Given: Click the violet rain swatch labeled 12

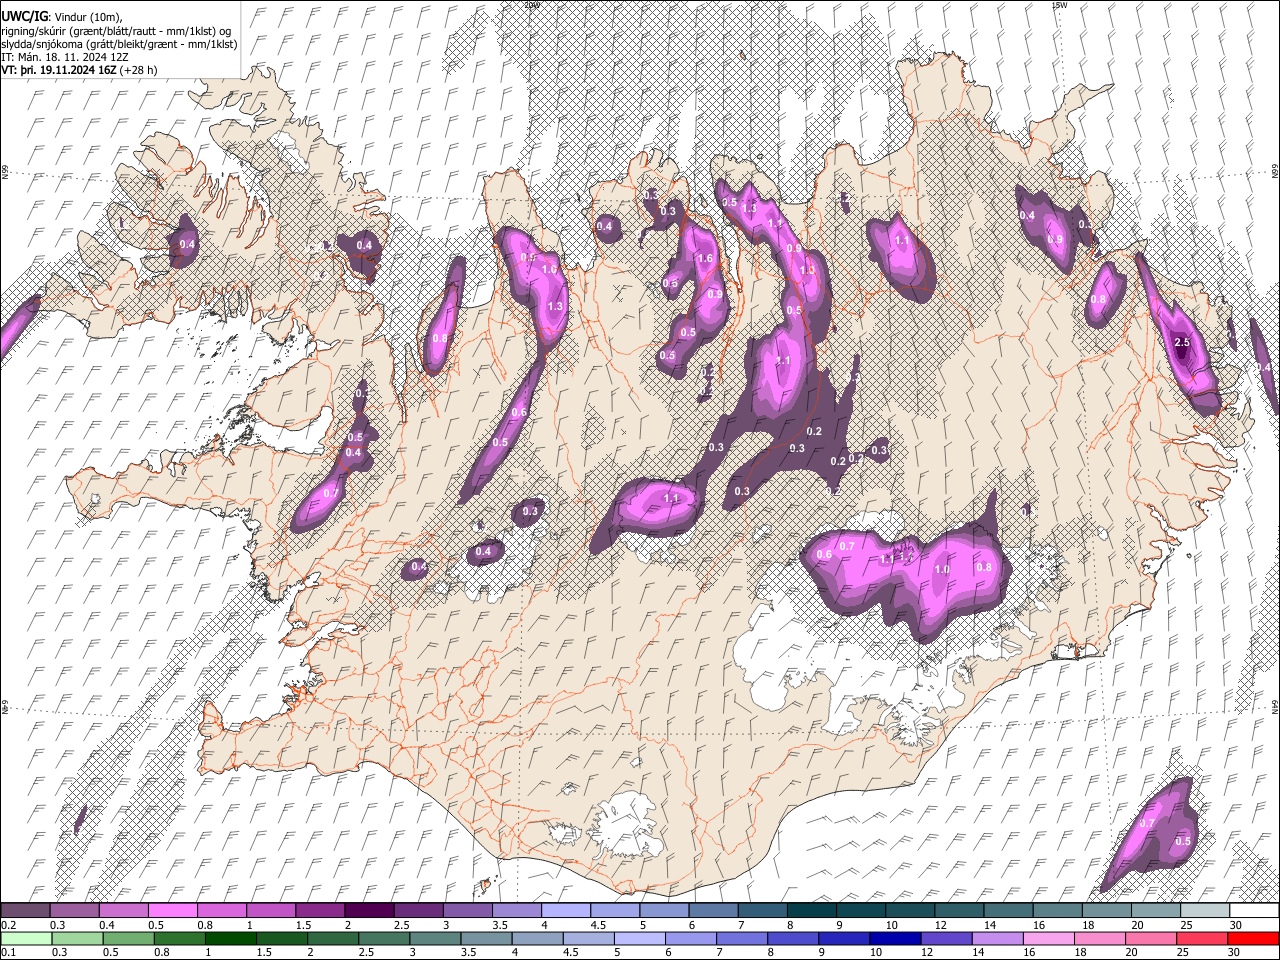Looking at the screenshot, I should click(945, 939).
